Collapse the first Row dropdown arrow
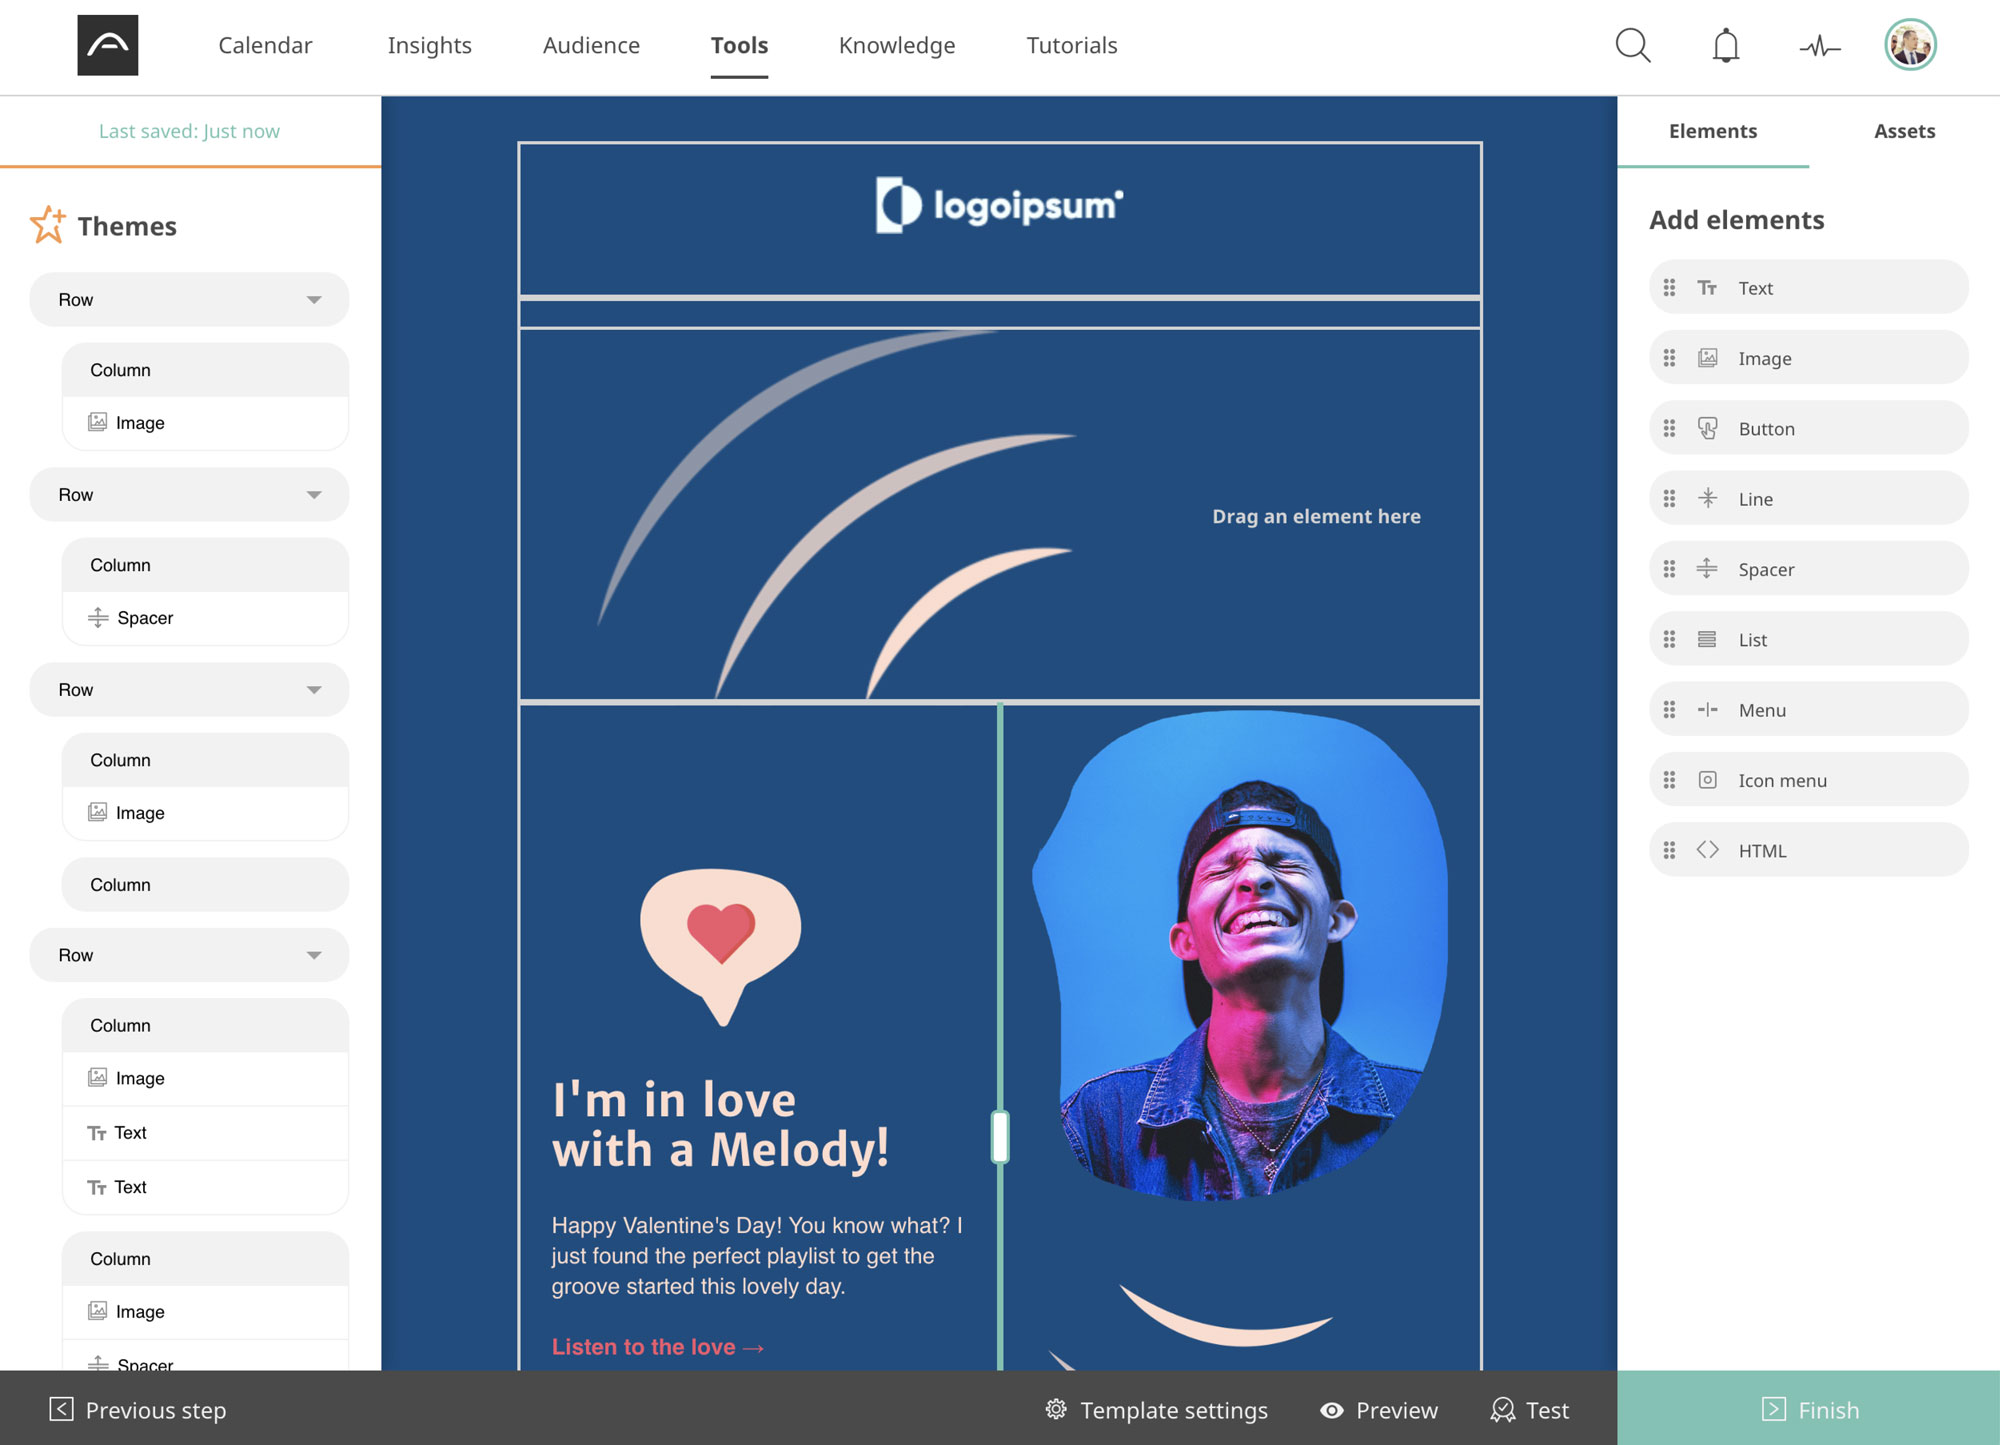Screen dimensions: 2000x1445 coord(314,300)
